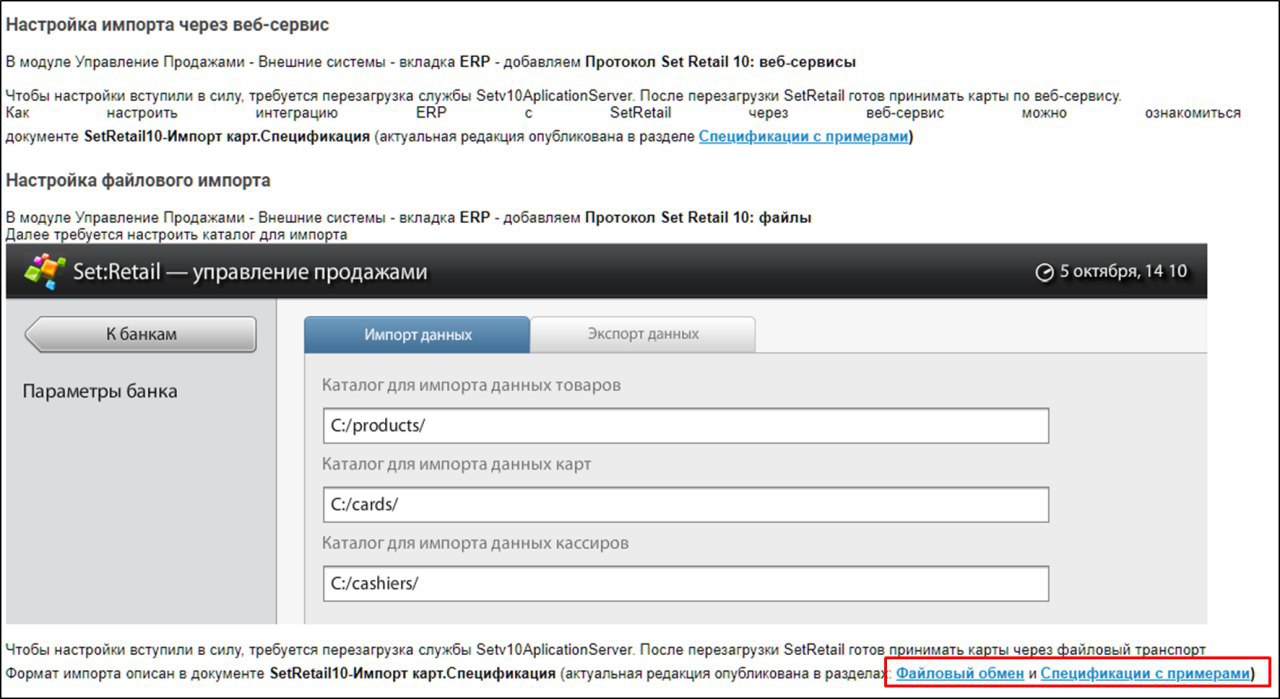
Task: Open the bottom Спецификации с примерами link
Action: click(1145, 674)
